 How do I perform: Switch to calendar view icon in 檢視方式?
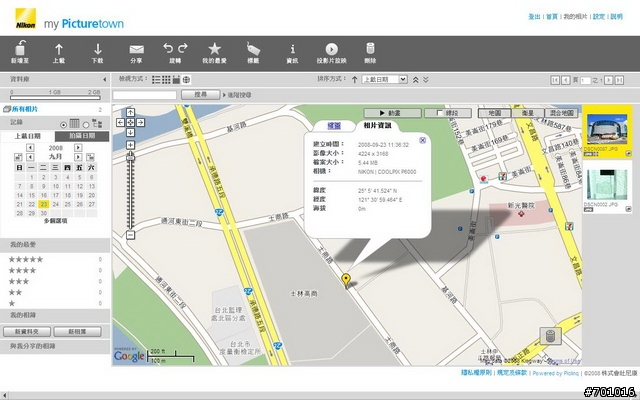176,80
